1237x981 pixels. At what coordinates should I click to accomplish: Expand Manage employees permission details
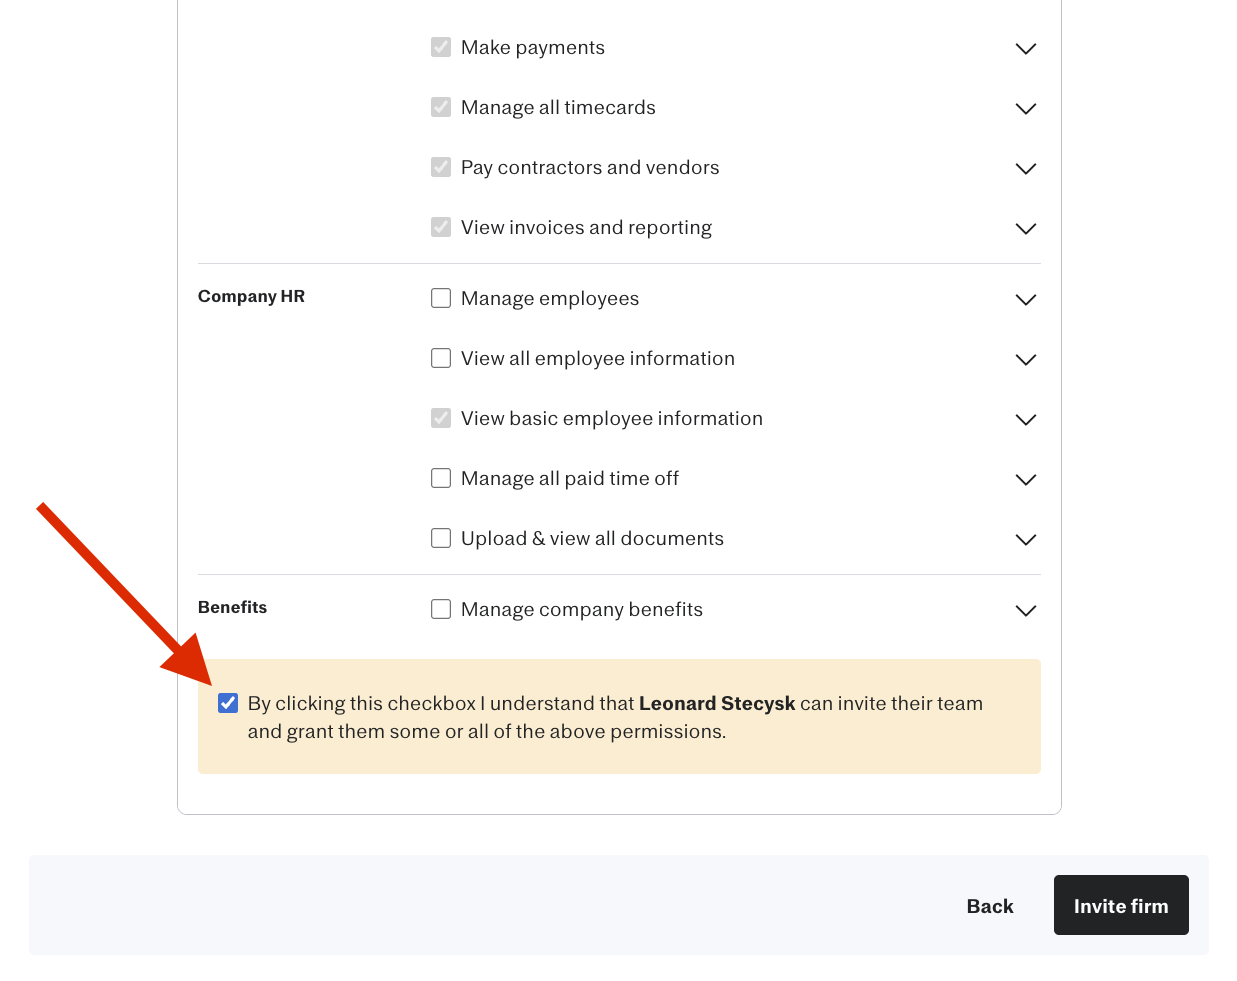tap(1025, 299)
